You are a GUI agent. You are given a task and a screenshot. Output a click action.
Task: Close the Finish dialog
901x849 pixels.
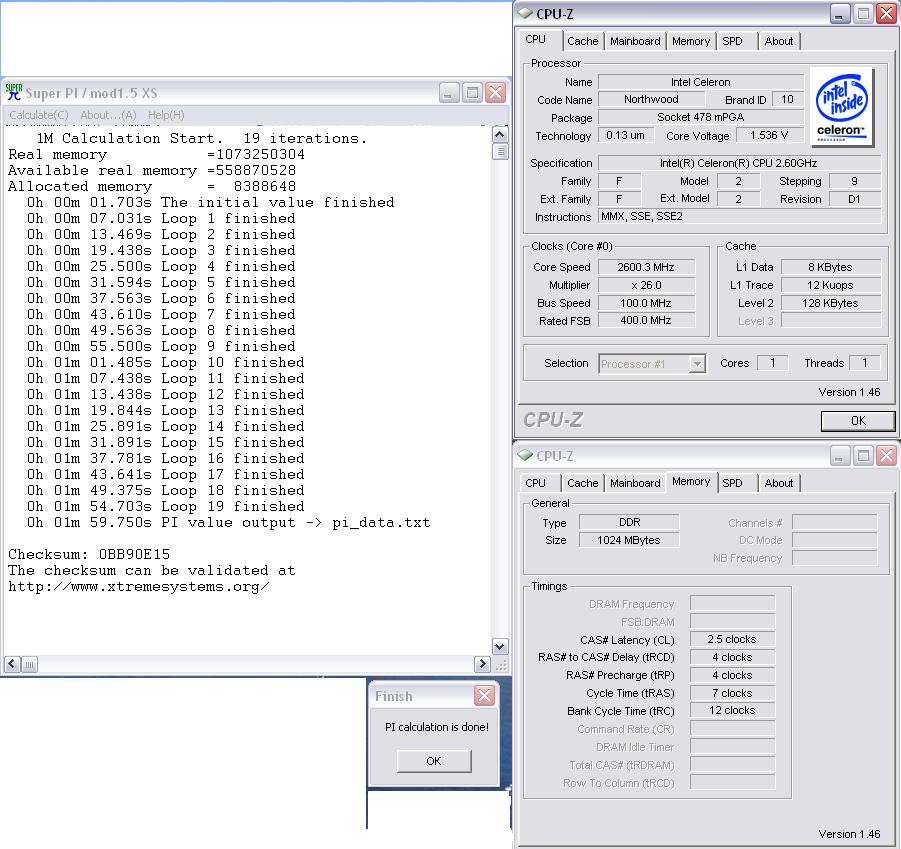click(484, 696)
